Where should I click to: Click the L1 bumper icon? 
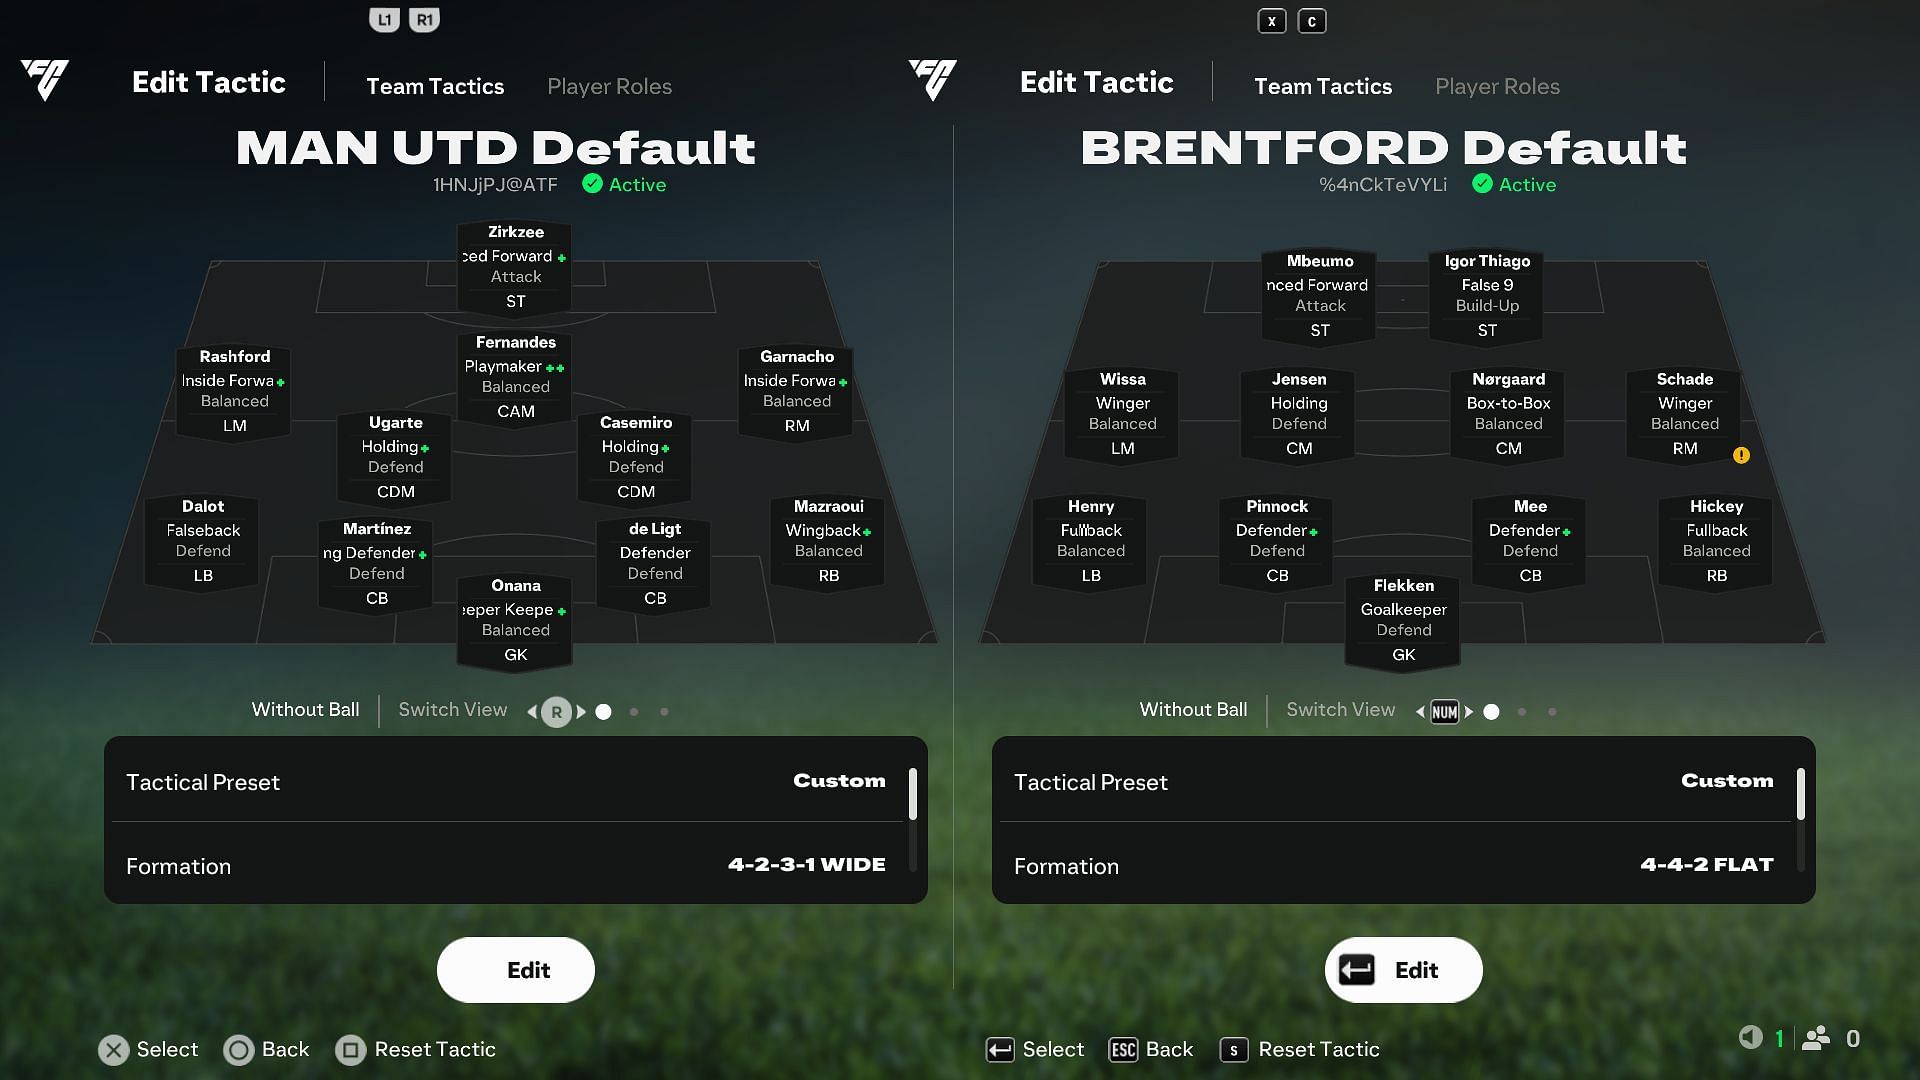384,18
